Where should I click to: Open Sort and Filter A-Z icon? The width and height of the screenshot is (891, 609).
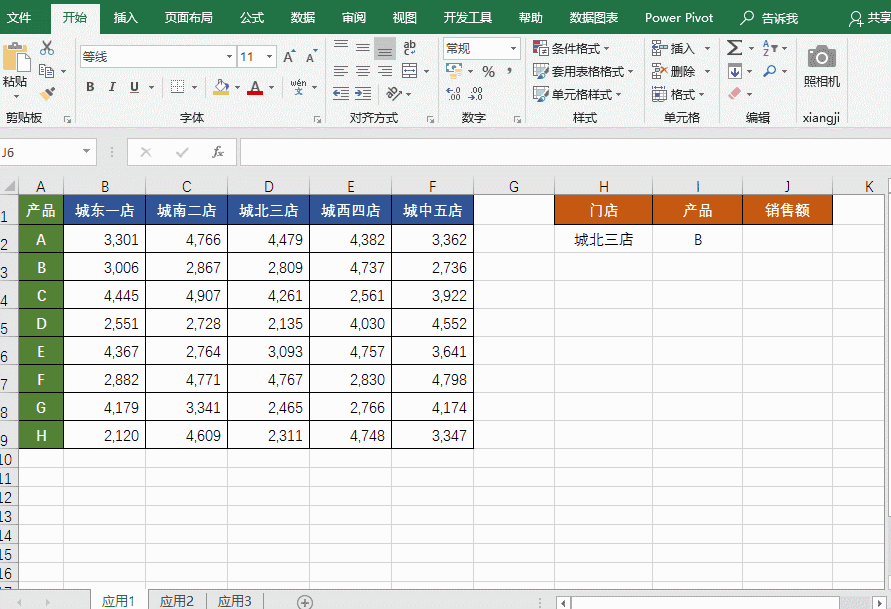coord(770,48)
